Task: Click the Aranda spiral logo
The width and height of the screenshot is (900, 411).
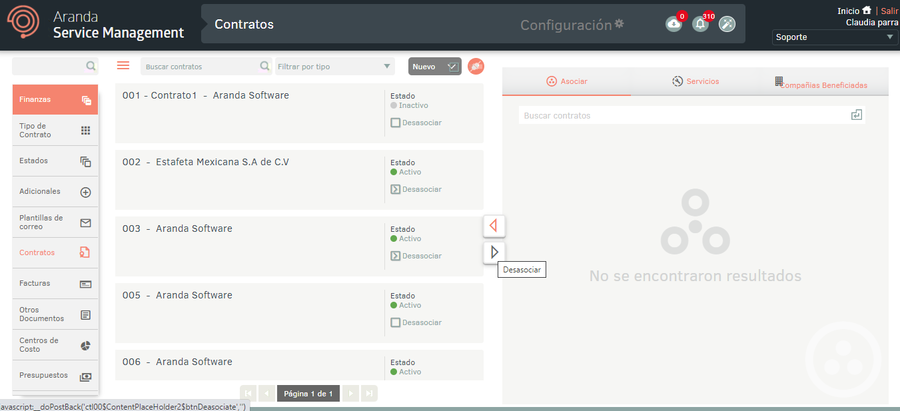Action: pyautogui.click(x=24, y=22)
